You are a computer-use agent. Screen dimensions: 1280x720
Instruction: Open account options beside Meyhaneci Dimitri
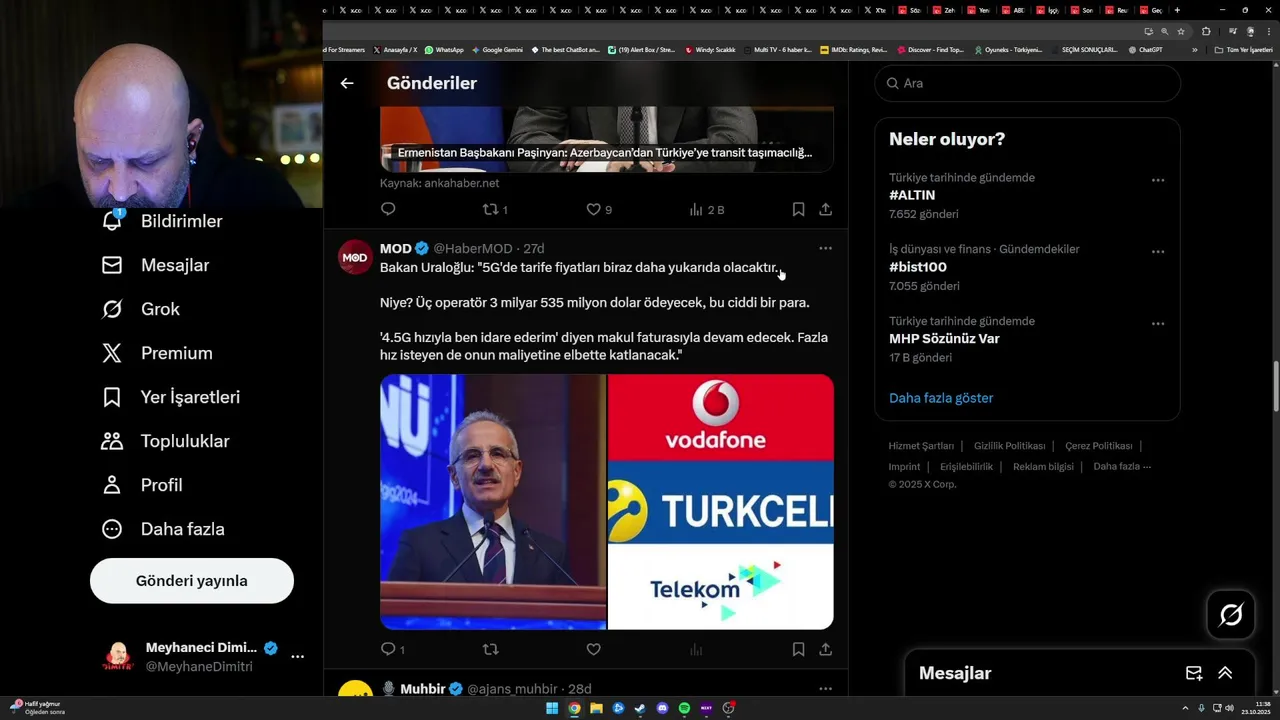tap(297, 657)
